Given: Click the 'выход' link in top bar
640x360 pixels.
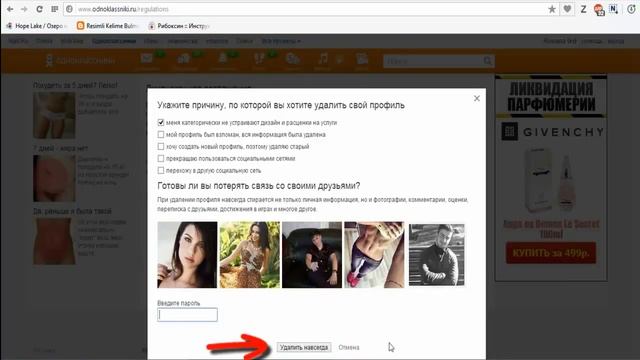Looking at the screenshot, I should (616, 41).
